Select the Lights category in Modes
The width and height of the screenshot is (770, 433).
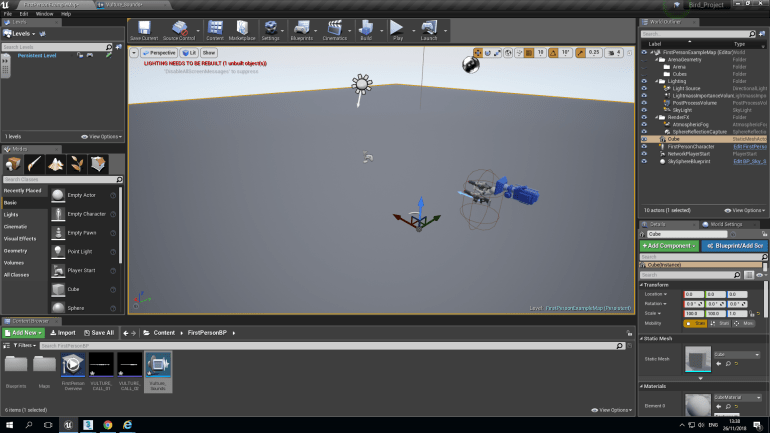pos(11,215)
